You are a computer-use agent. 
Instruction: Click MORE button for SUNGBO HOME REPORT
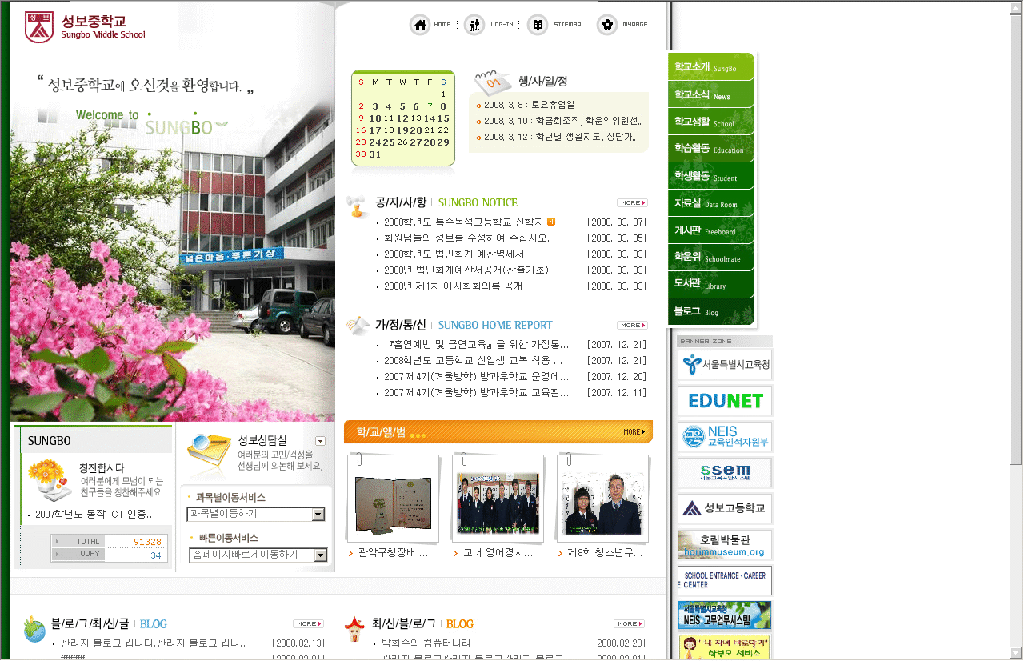(x=632, y=325)
